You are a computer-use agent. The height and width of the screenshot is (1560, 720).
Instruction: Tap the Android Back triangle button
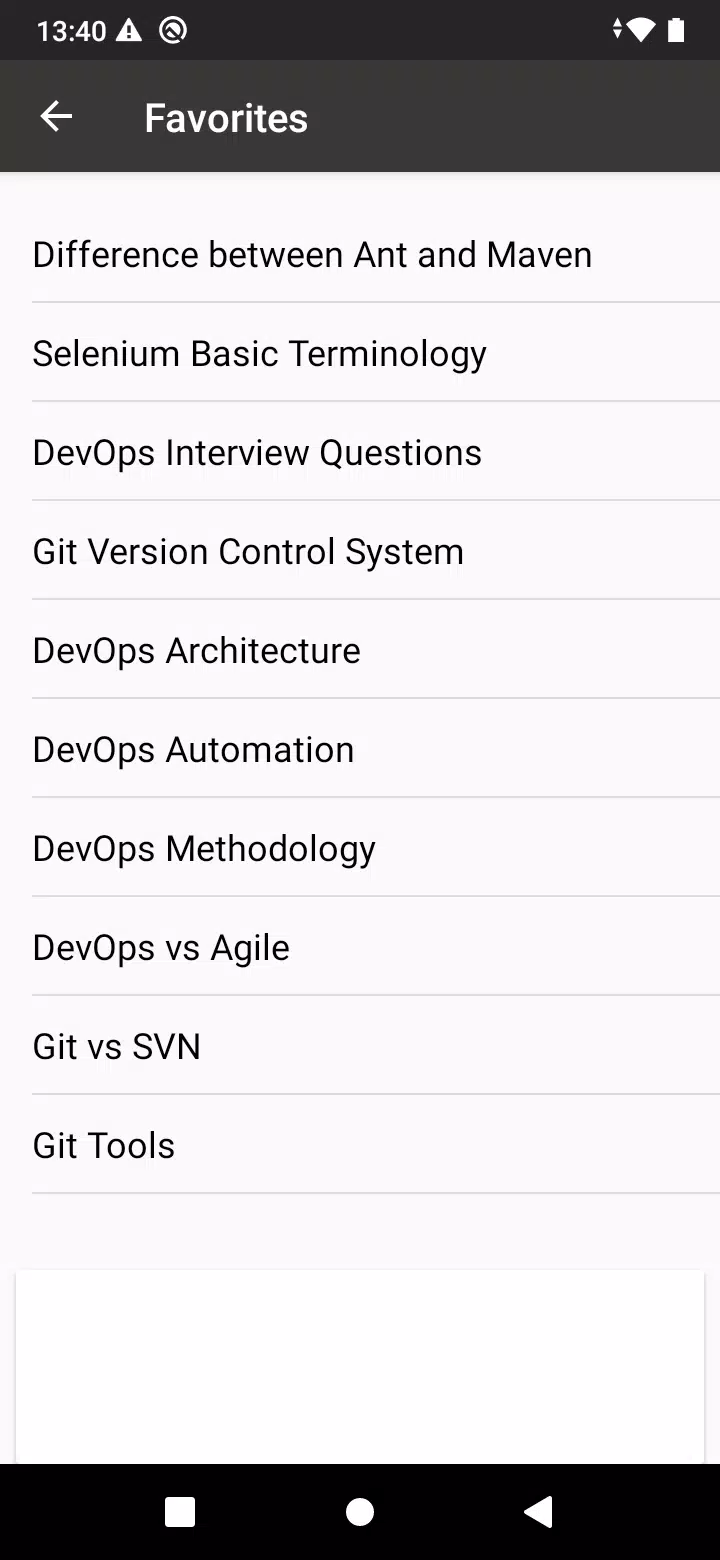(x=538, y=1512)
